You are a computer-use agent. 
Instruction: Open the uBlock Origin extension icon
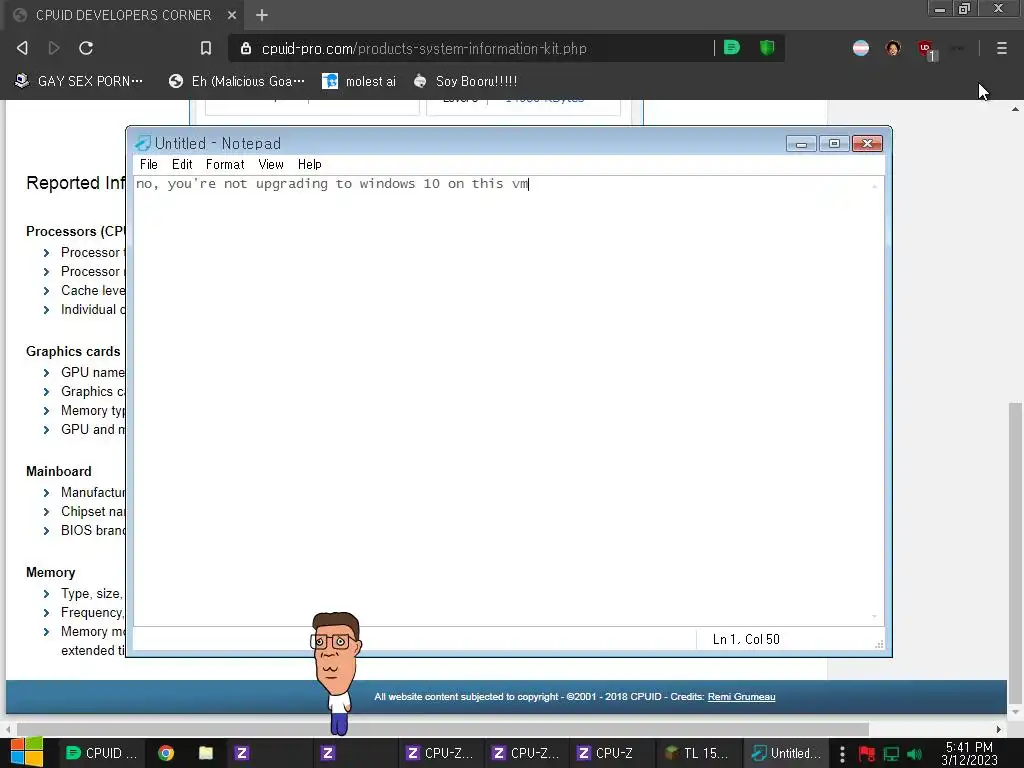pyautogui.click(x=925, y=49)
